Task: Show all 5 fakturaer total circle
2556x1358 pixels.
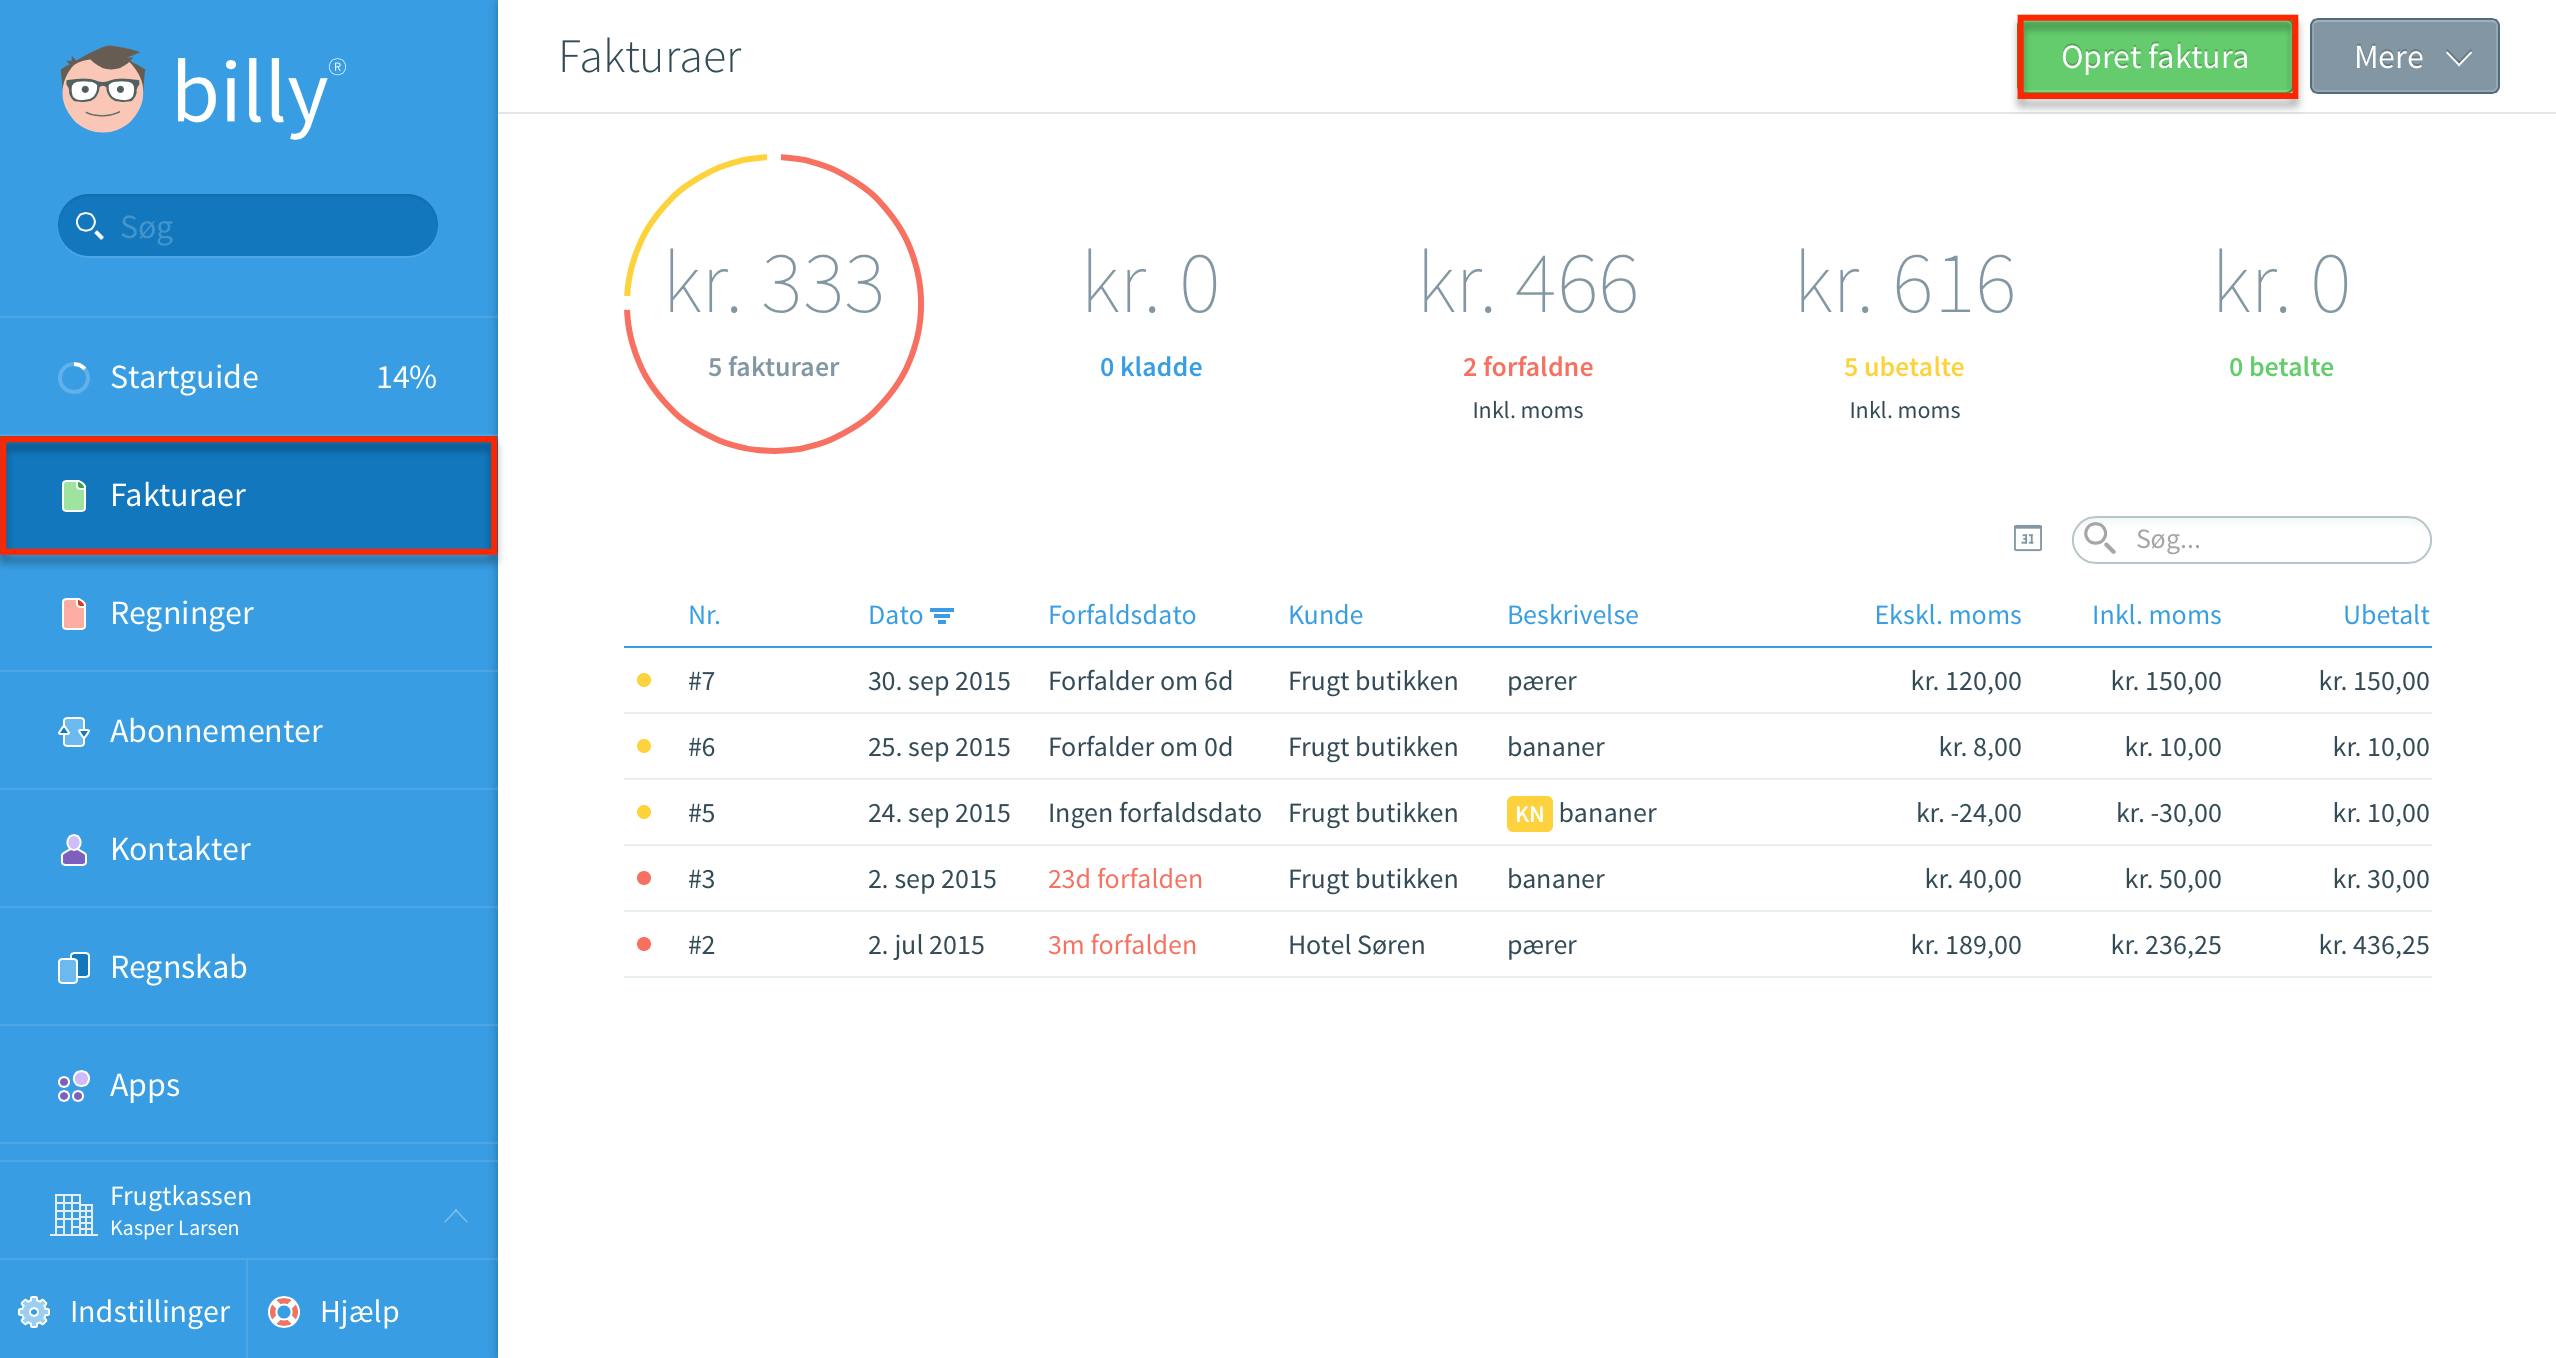Action: click(x=774, y=304)
